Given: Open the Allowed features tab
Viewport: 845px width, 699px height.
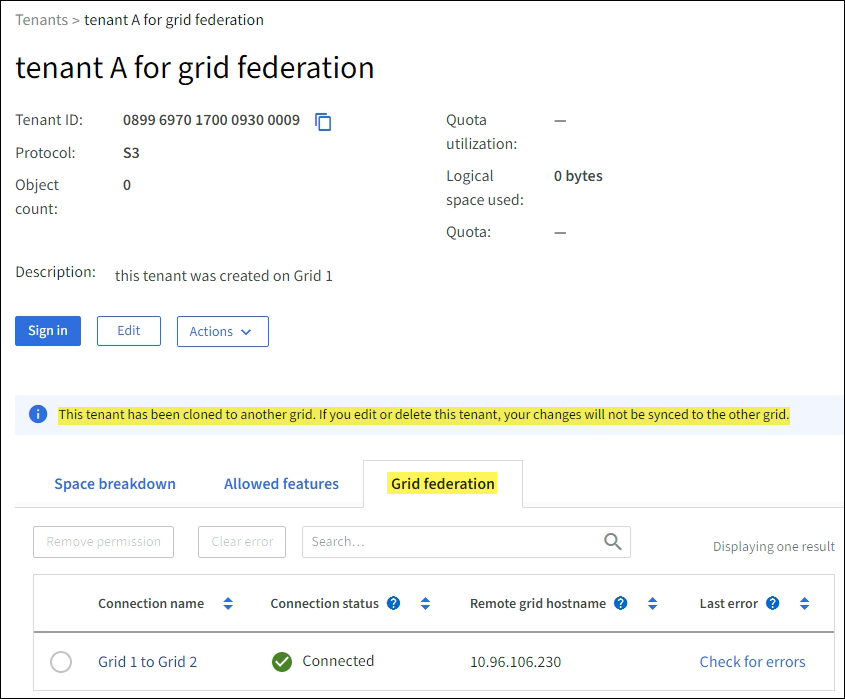Looking at the screenshot, I should click(281, 484).
